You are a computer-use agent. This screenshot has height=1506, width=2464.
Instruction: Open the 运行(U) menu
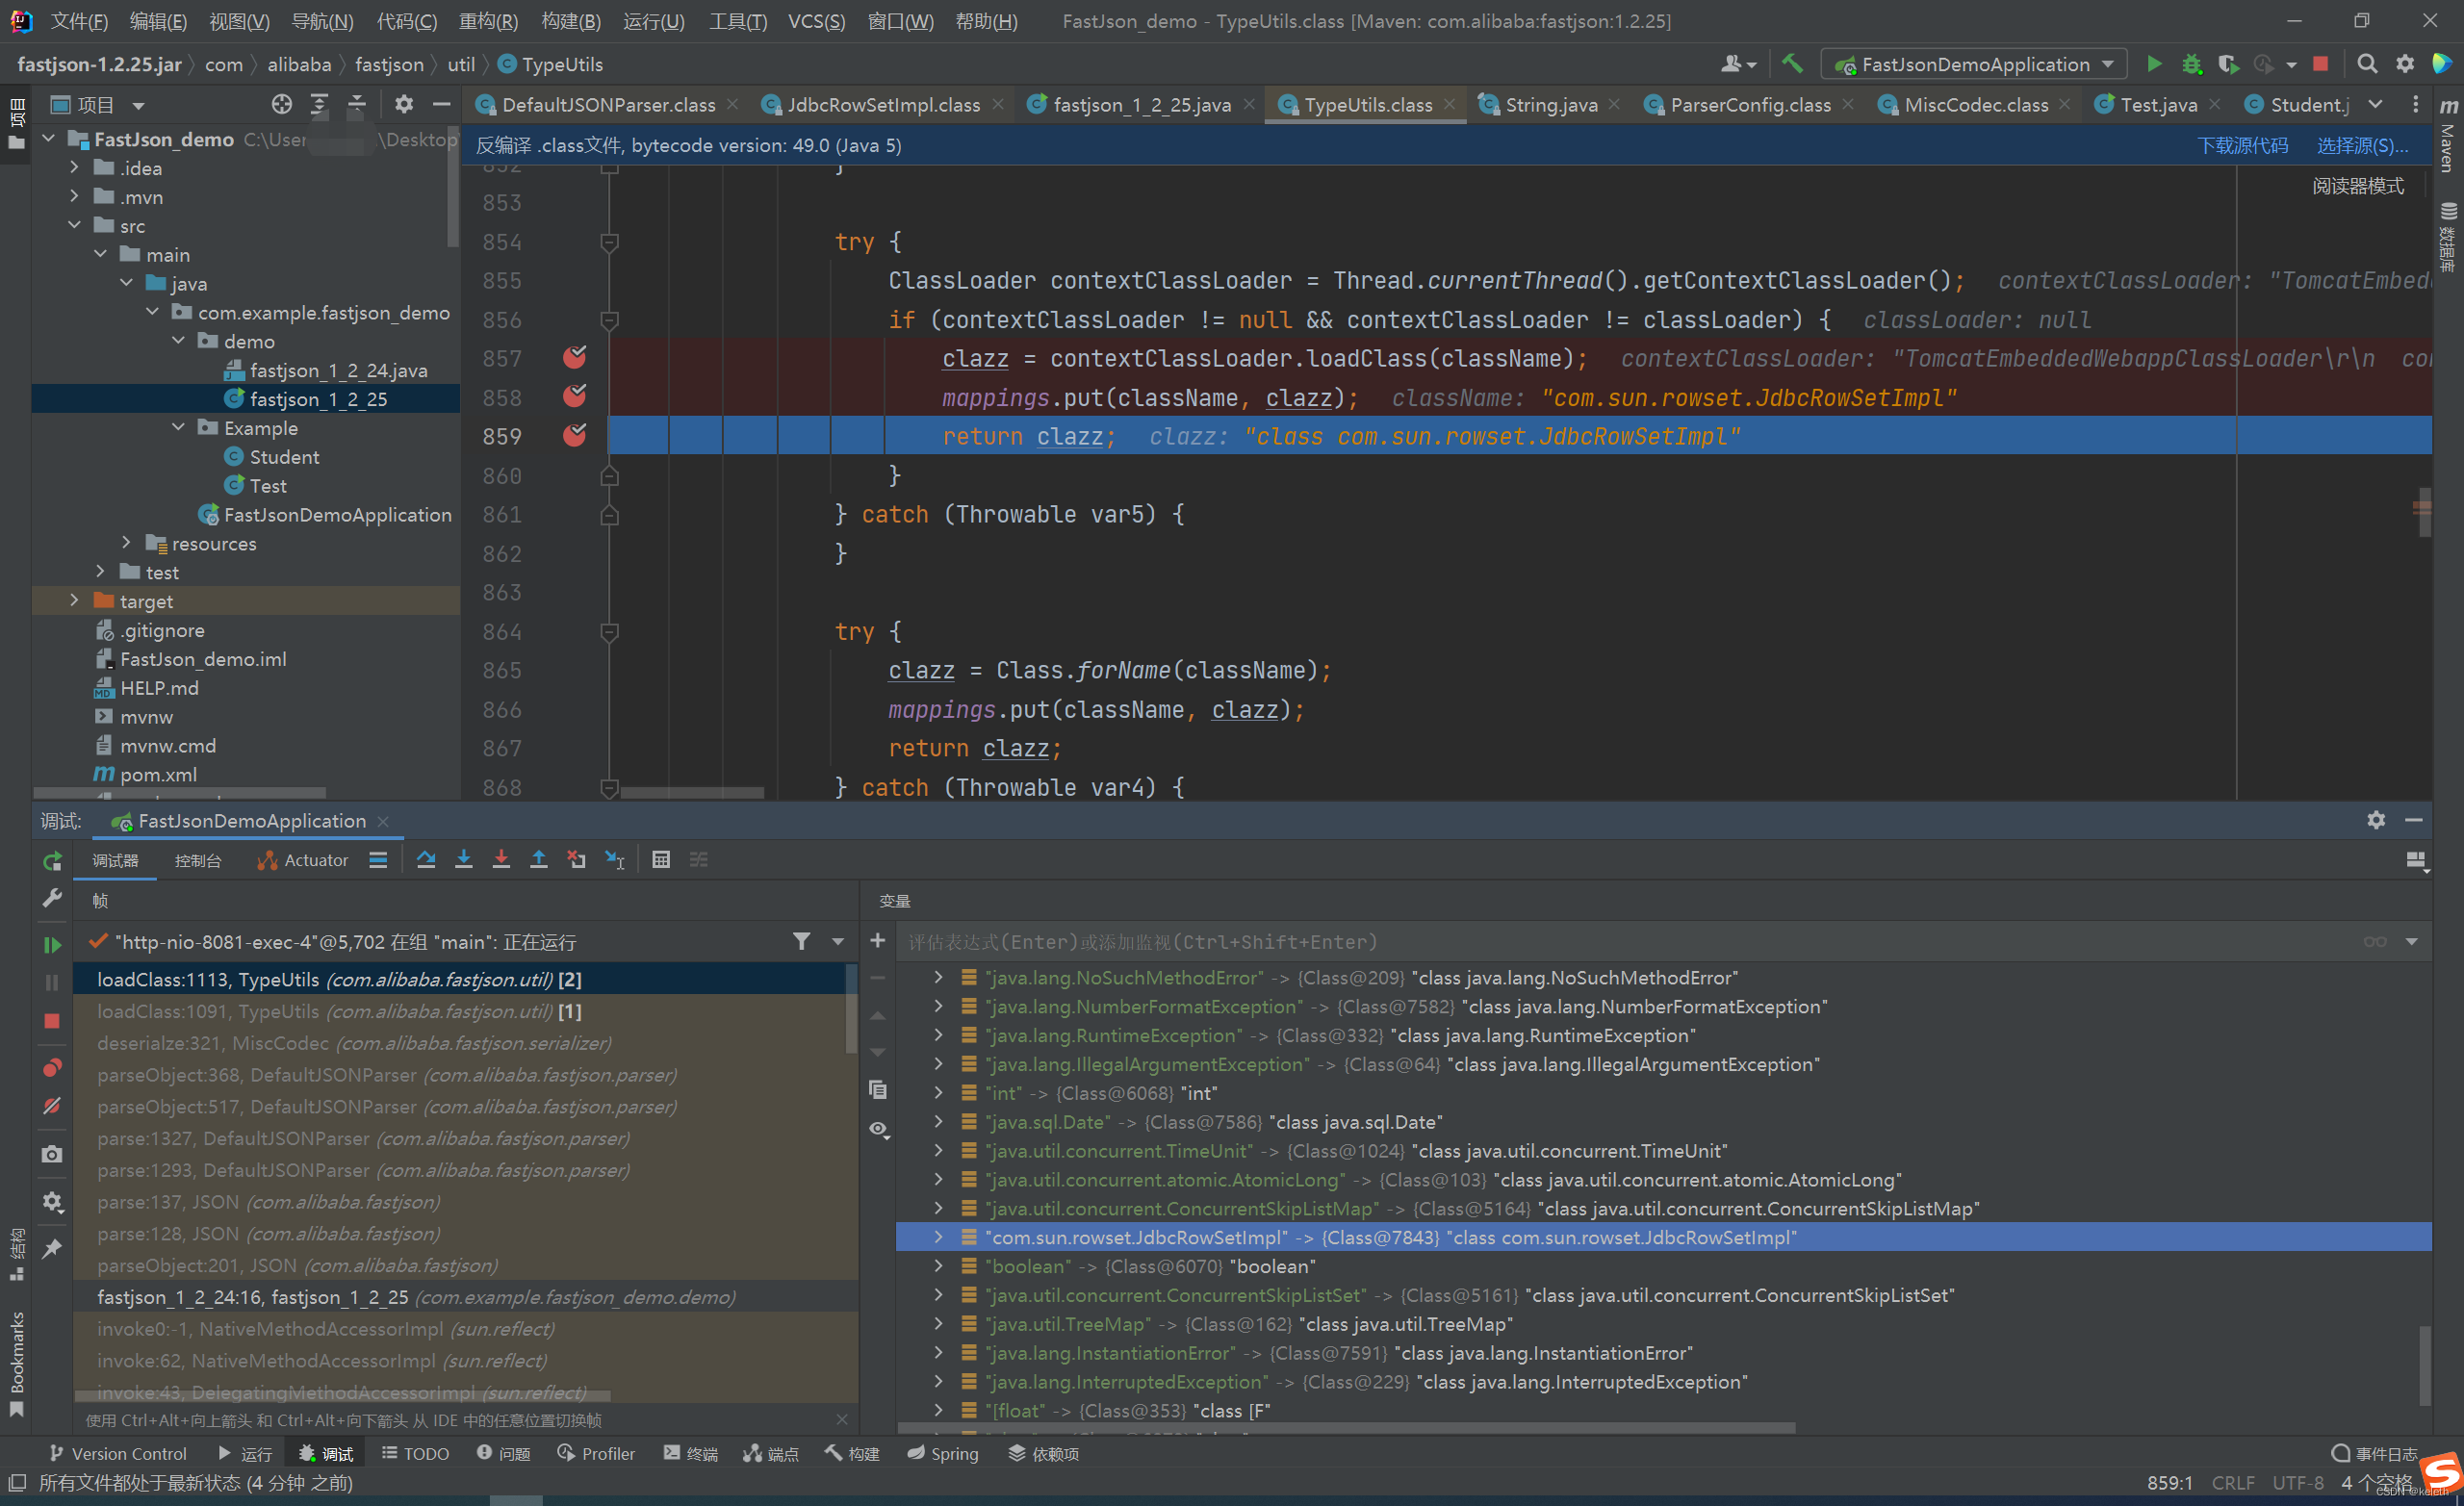(654, 21)
